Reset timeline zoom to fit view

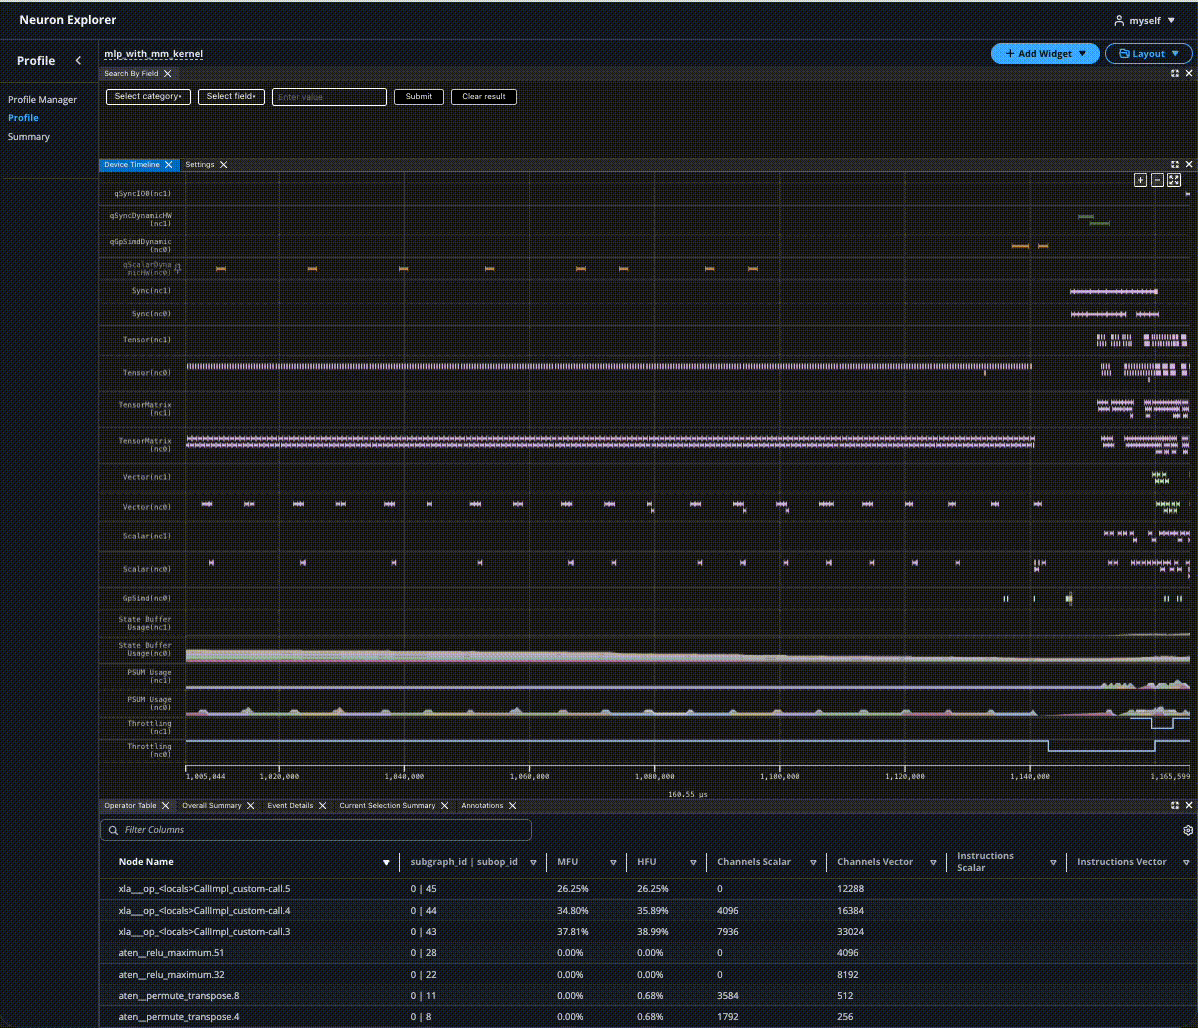[1174, 180]
